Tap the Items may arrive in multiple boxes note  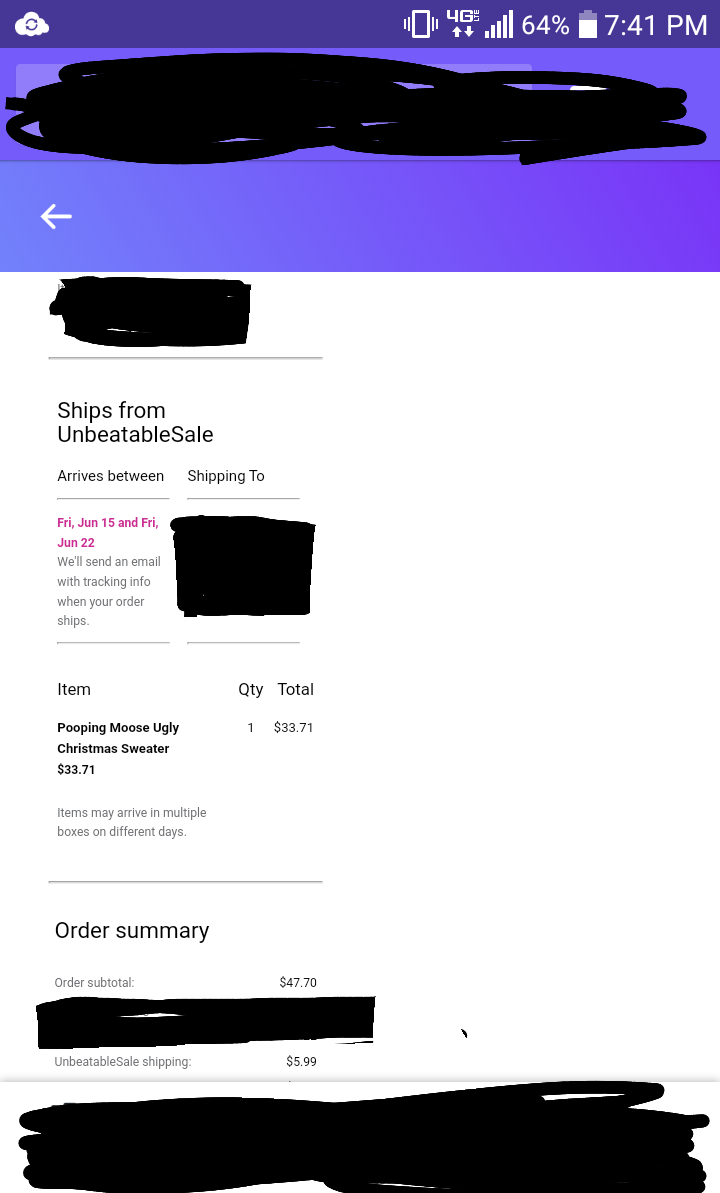132,822
